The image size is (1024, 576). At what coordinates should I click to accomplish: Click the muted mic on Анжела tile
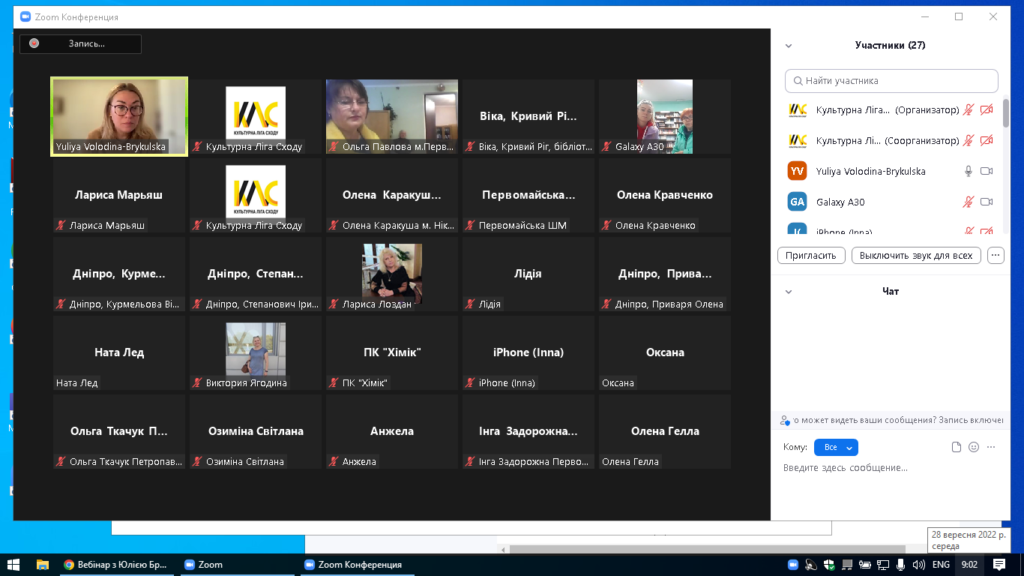334,462
